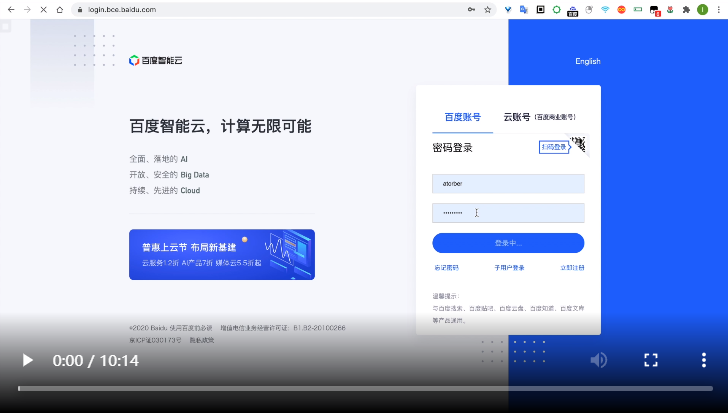Click the red infinity extension icon
Screen dimensions: 728x414
pos(621,9)
